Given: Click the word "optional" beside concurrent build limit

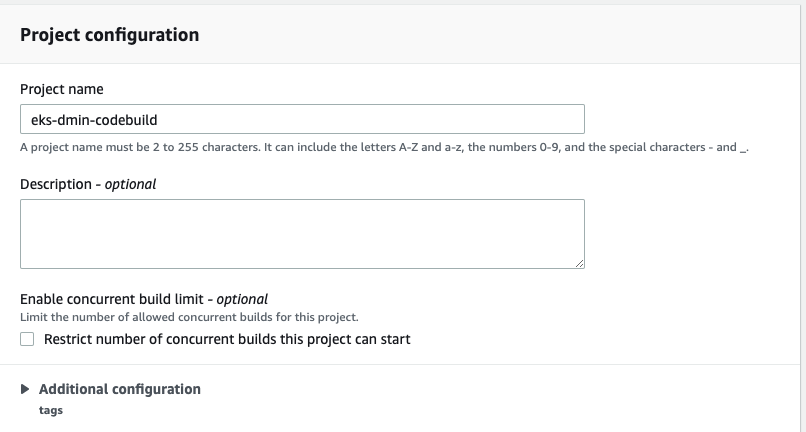Looking at the screenshot, I should click(x=242, y=299).
